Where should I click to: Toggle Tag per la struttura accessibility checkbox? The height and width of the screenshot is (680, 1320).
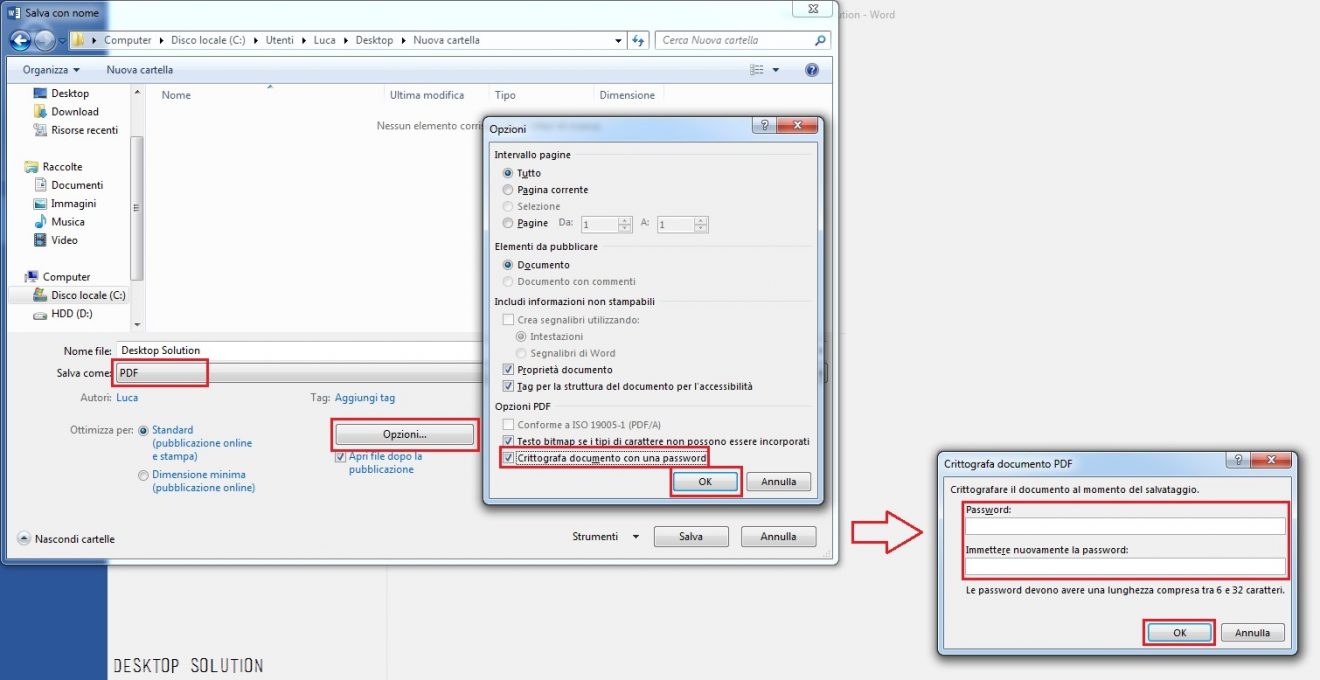[x=508, y=387]
